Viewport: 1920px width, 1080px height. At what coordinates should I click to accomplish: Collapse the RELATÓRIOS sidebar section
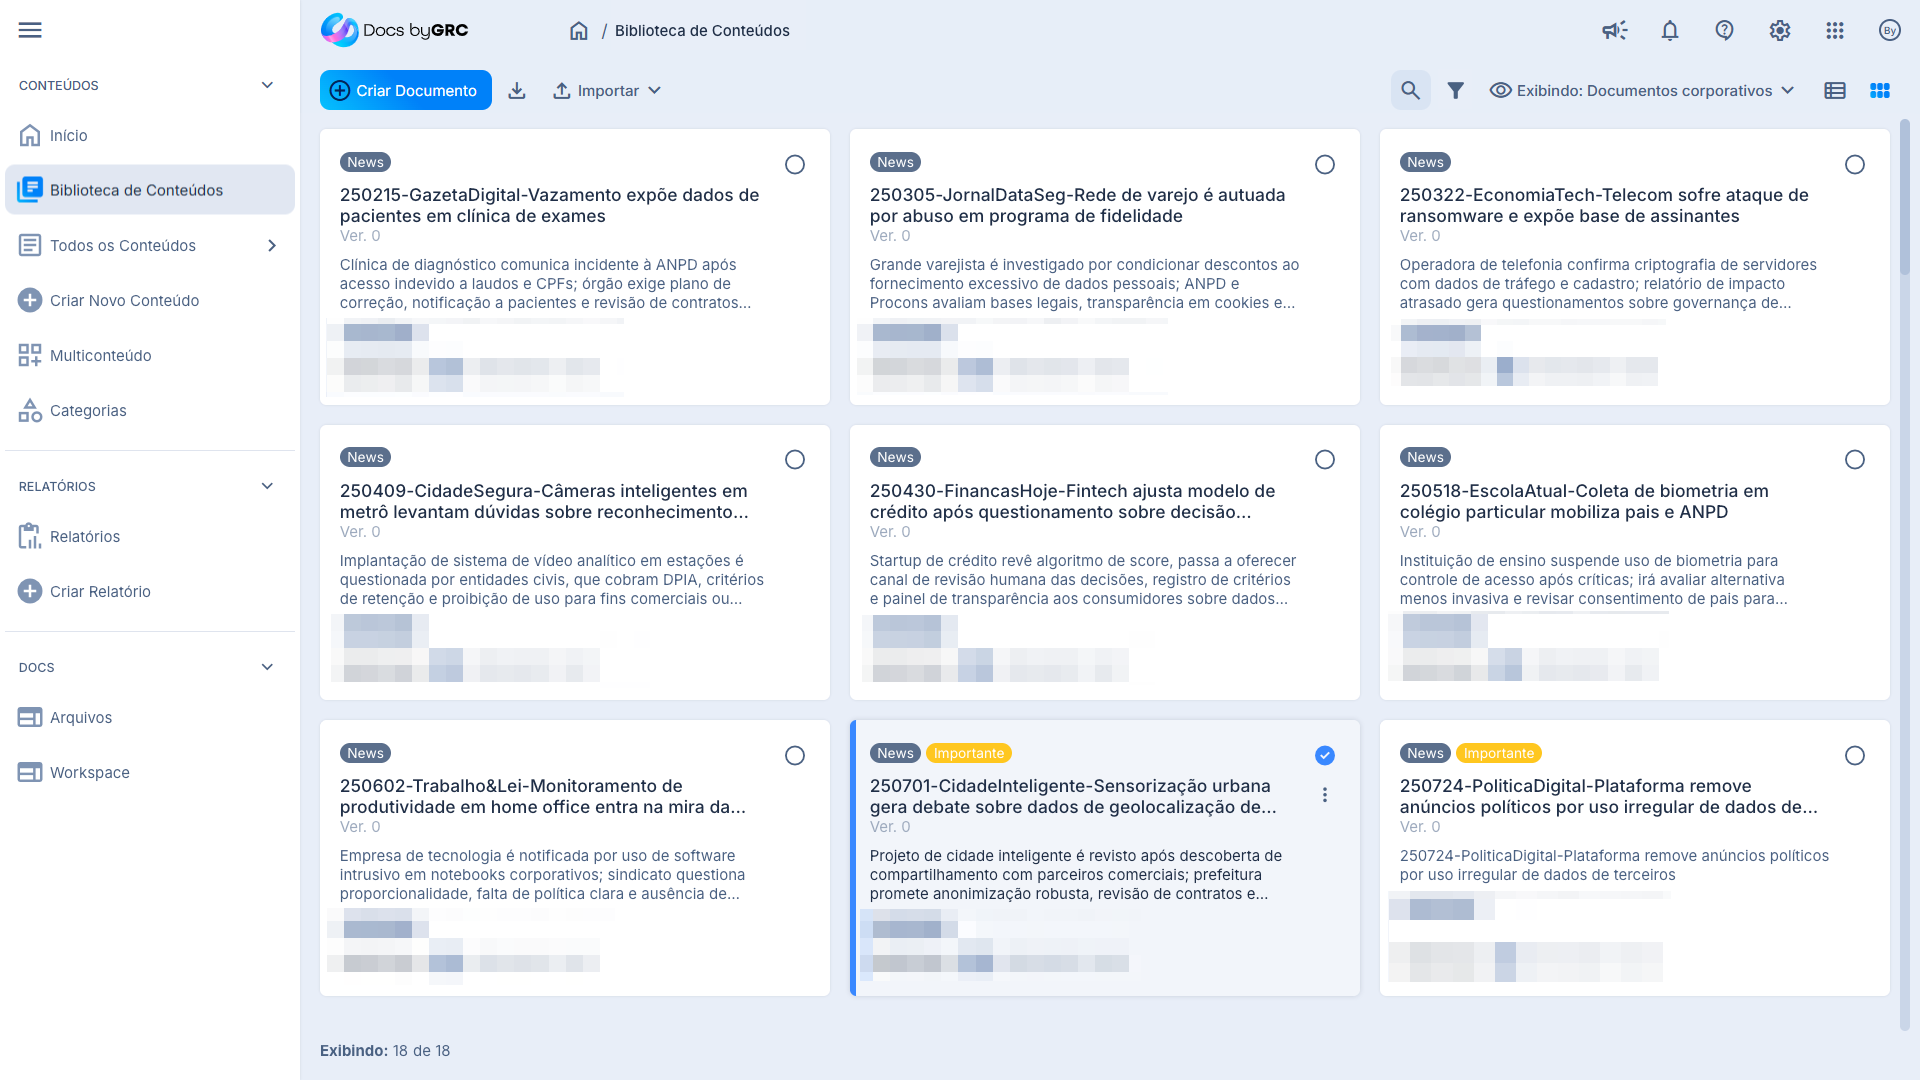[x=267, y=486]
